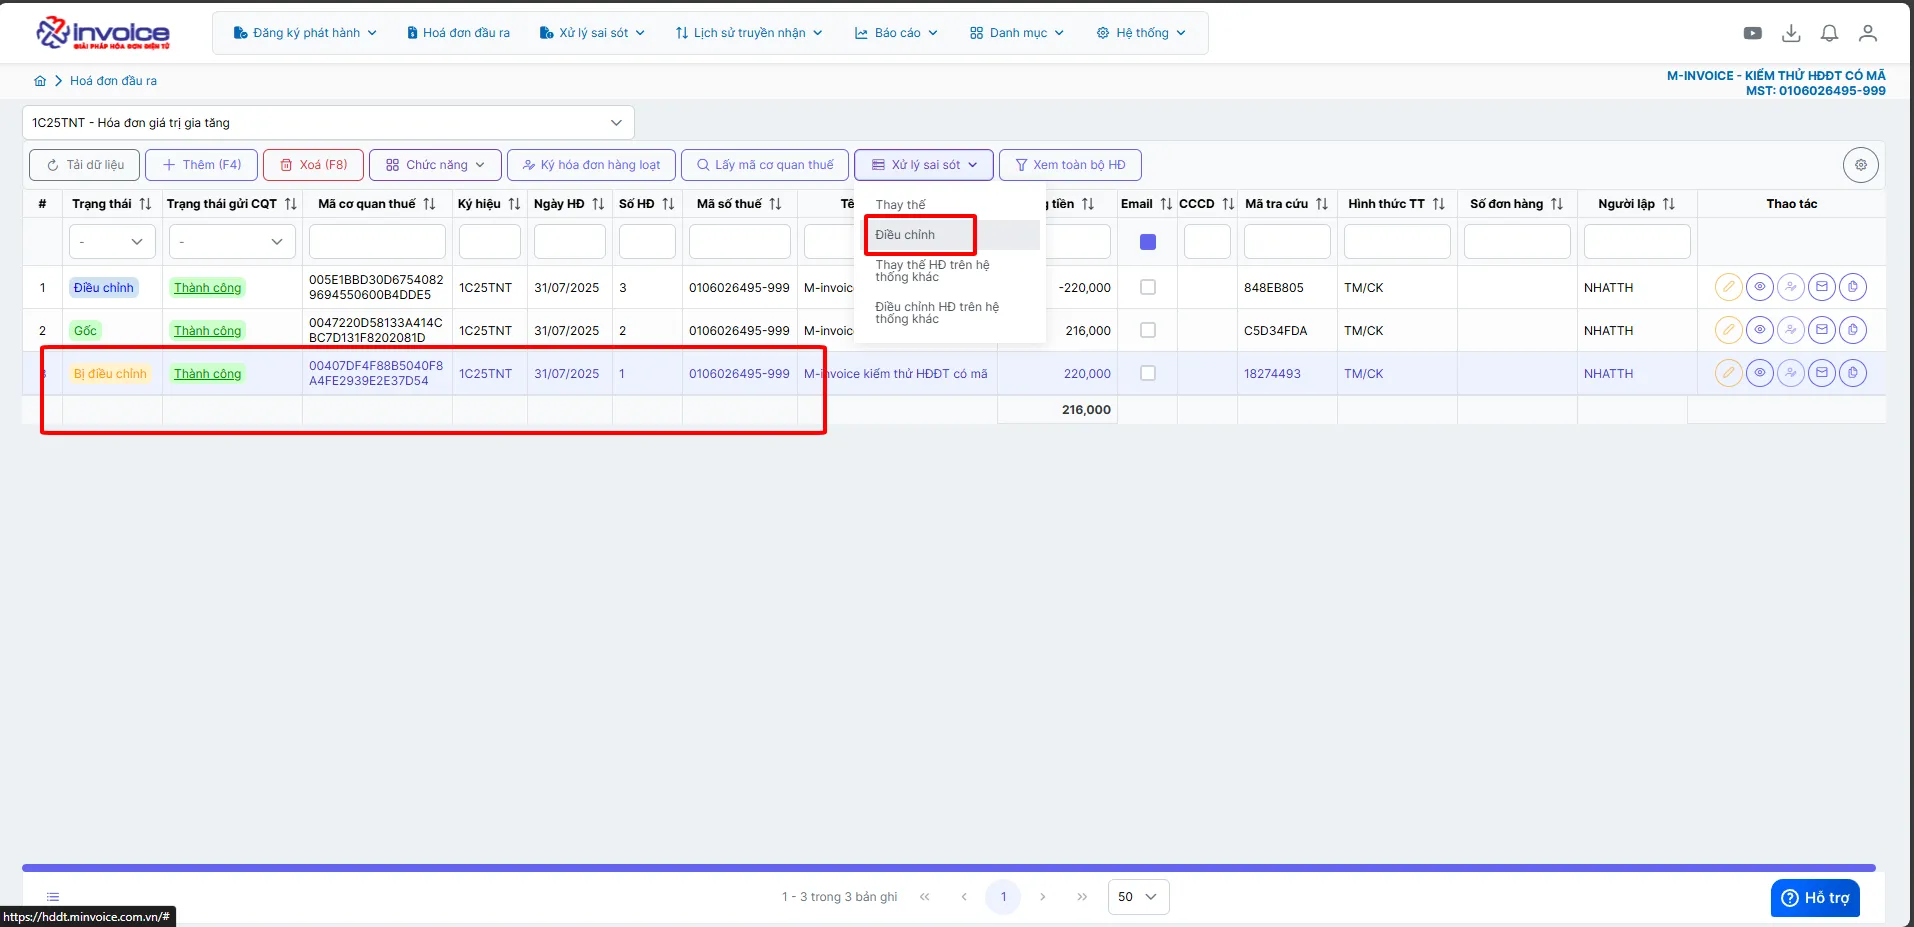The height and width of the screenshot is (927, 1914).
Task: Click the Thêm (F4) button
Action: pyautogui.click(x=201, y=165)
